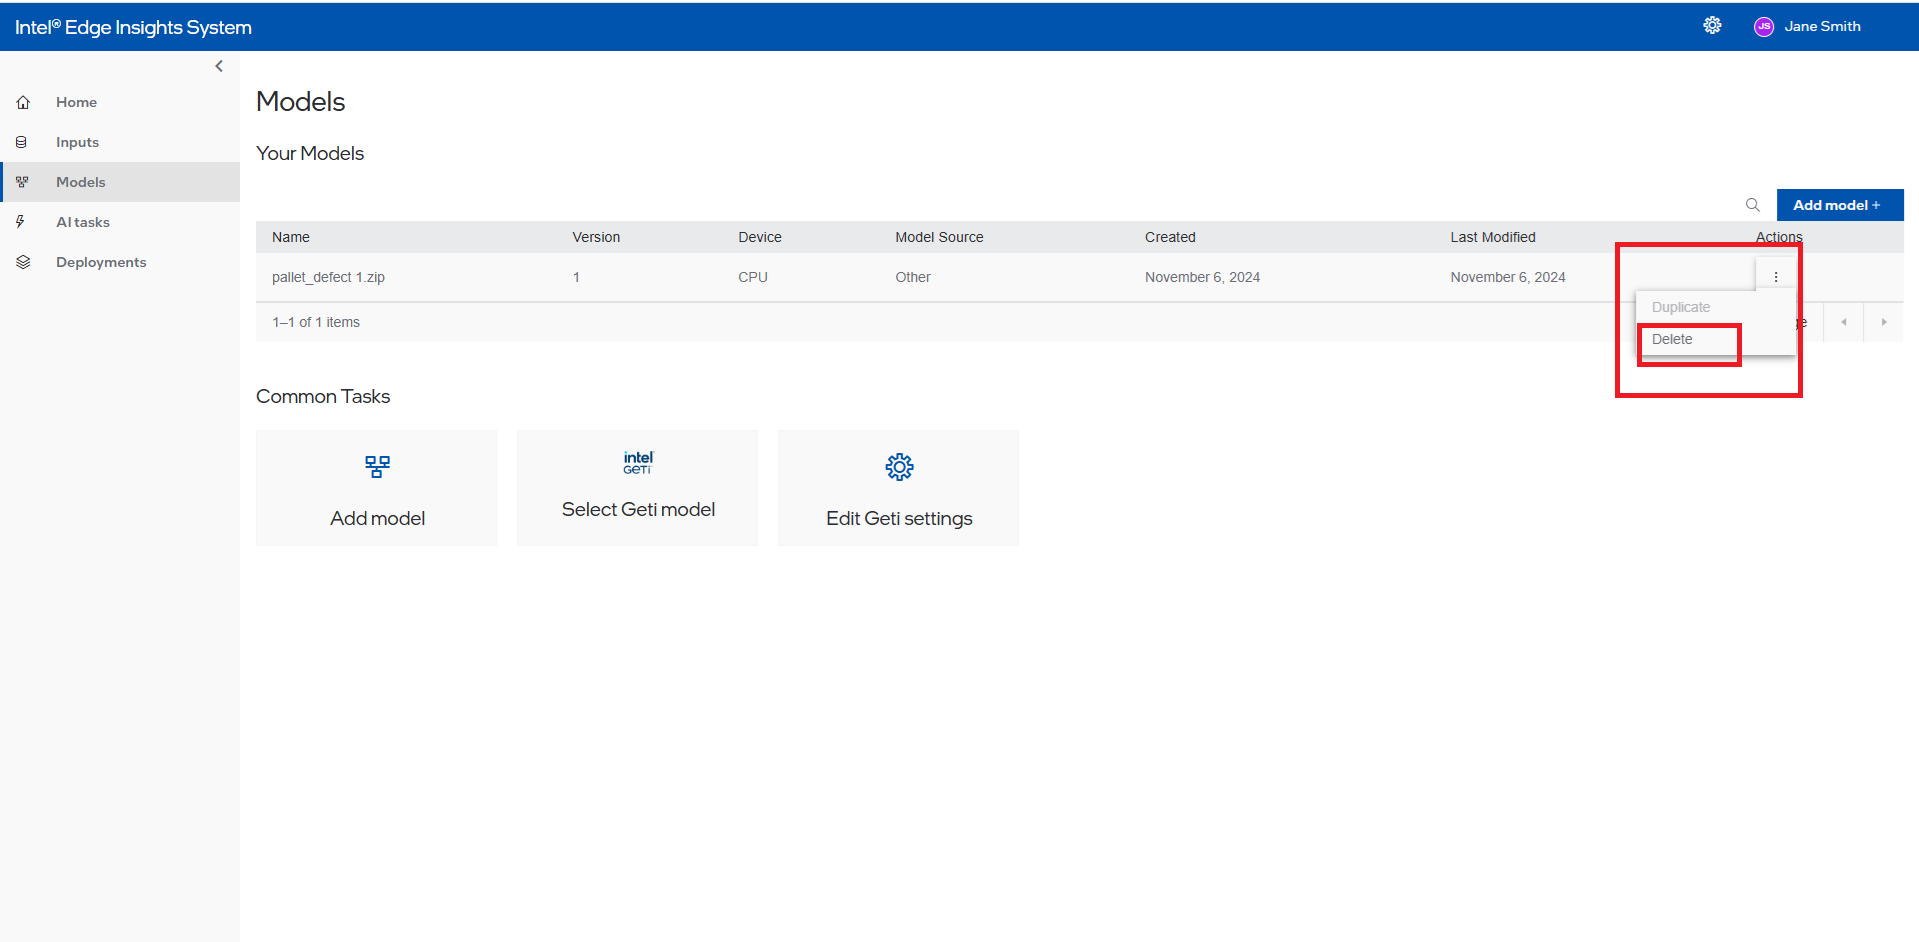
Task: Sort table by Name column header
Action: [291, 237]
